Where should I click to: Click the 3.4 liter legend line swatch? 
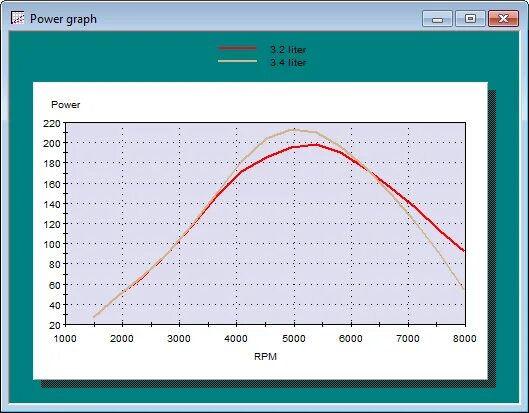click(237, 61)
